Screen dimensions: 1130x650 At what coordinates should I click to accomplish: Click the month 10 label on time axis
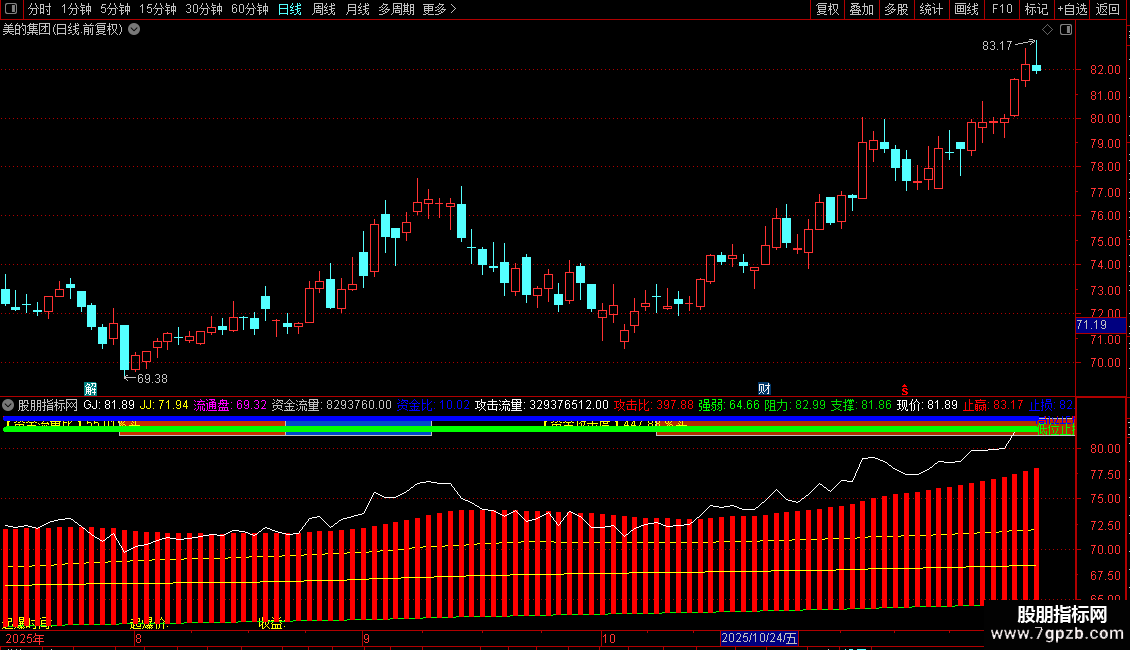tap(609, 638)
